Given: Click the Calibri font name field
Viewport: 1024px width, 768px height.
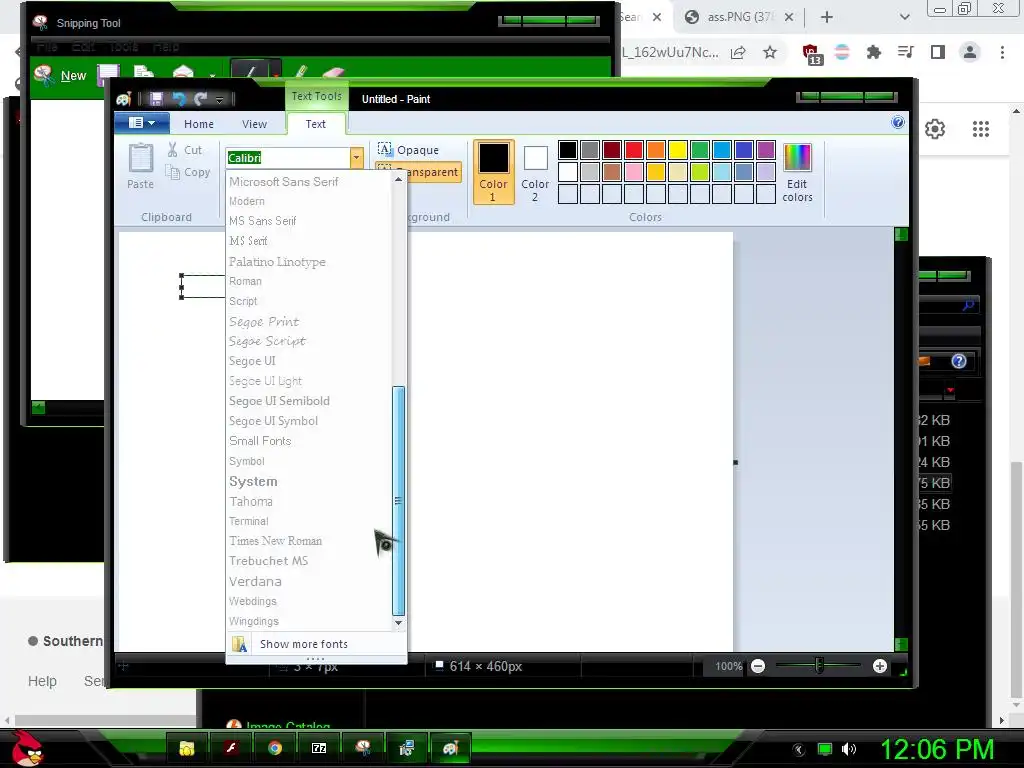Looking at the screenshot, I should click(x=288, y=157).
